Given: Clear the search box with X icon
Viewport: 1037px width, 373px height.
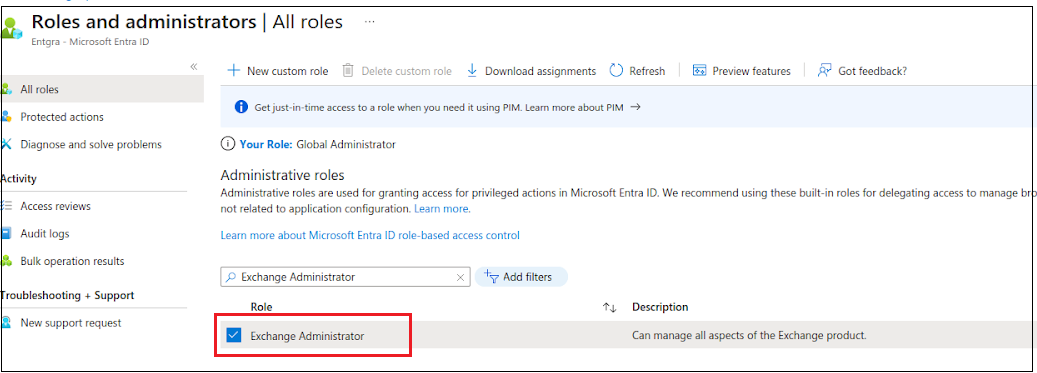Looking at the screenshot, I should tap(460, 278).
